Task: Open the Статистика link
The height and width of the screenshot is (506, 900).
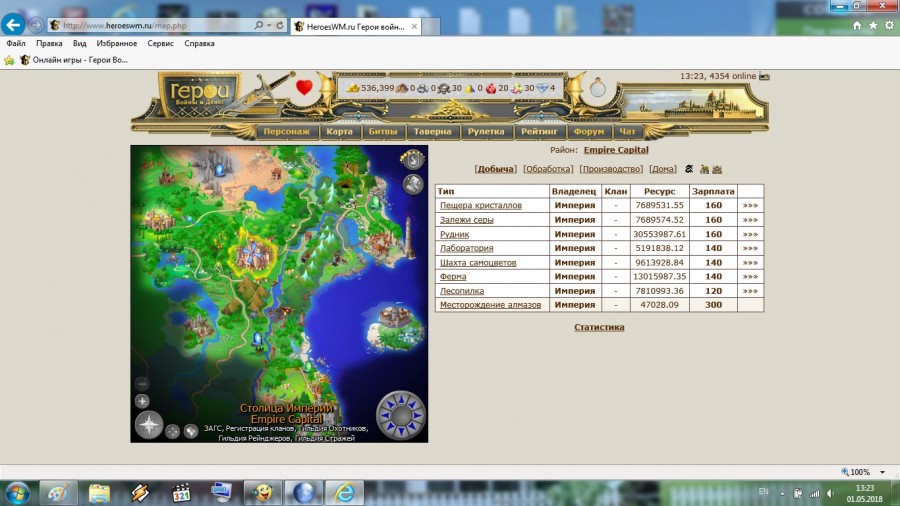Action: tap(599, 327)
